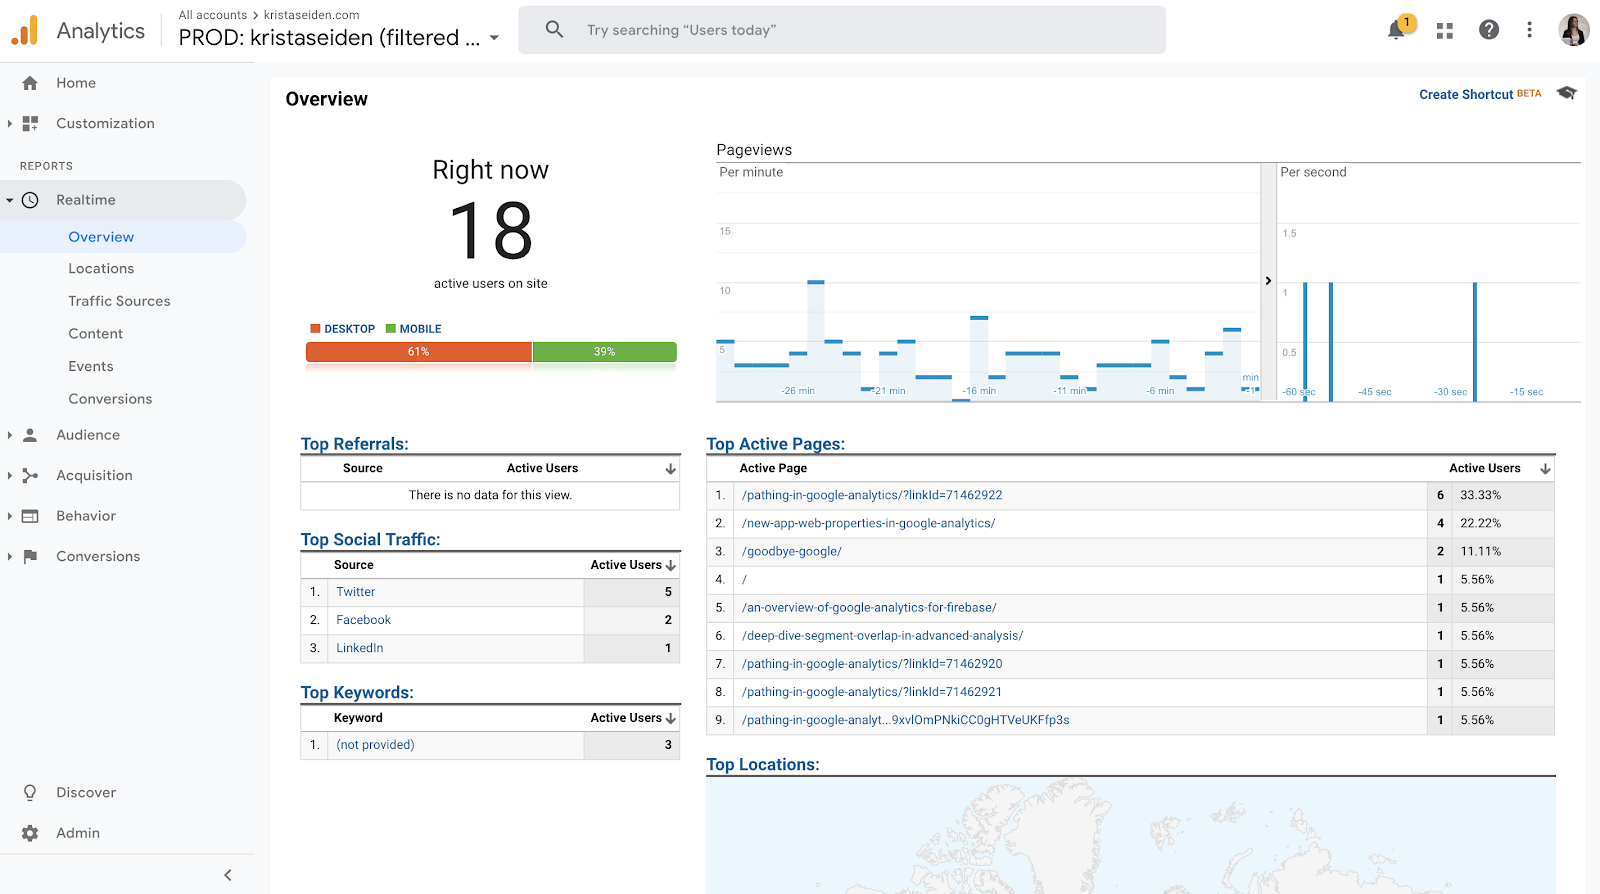This screenshot has height=894, width=1600.
Task: Click the Audience person icon
Action: (x=30, y=435)
